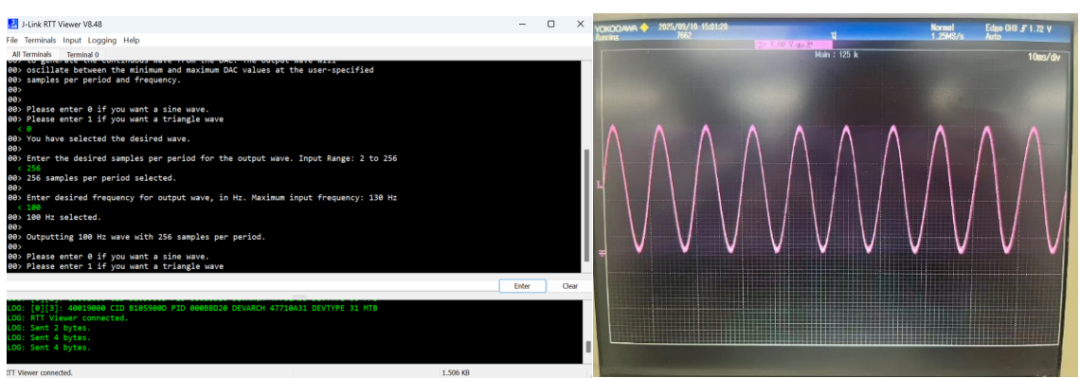Close the J-Link RTT Viewer window
1080x378 pixels.
click(580, 23)
